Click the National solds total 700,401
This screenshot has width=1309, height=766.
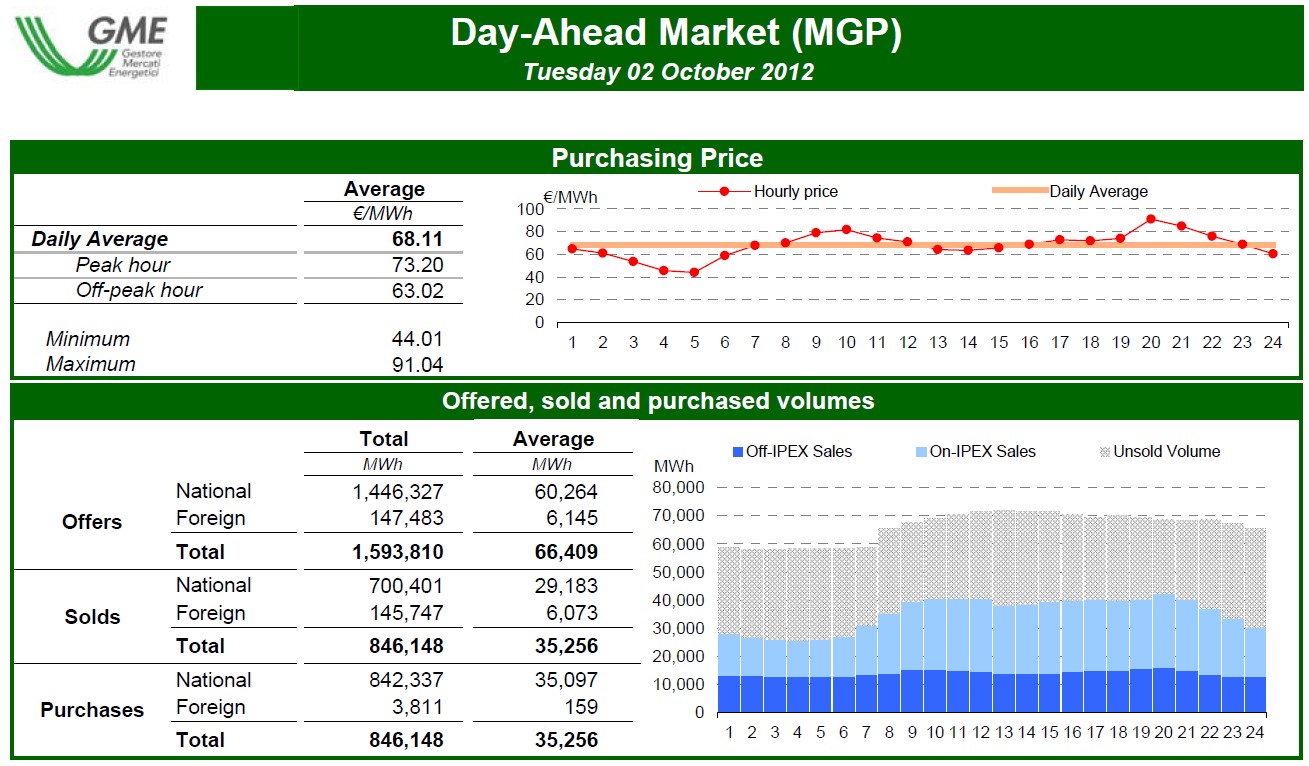tap(406, 585)
